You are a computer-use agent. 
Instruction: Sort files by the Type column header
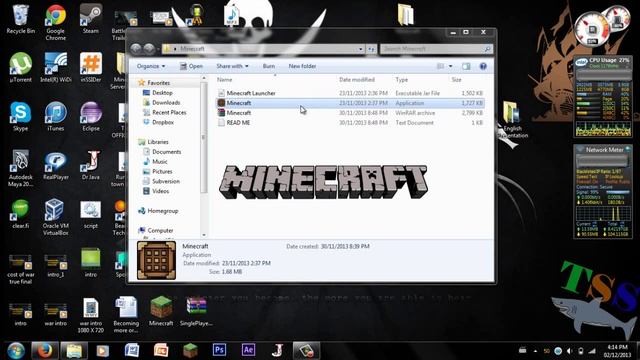[x=402, y=80]
